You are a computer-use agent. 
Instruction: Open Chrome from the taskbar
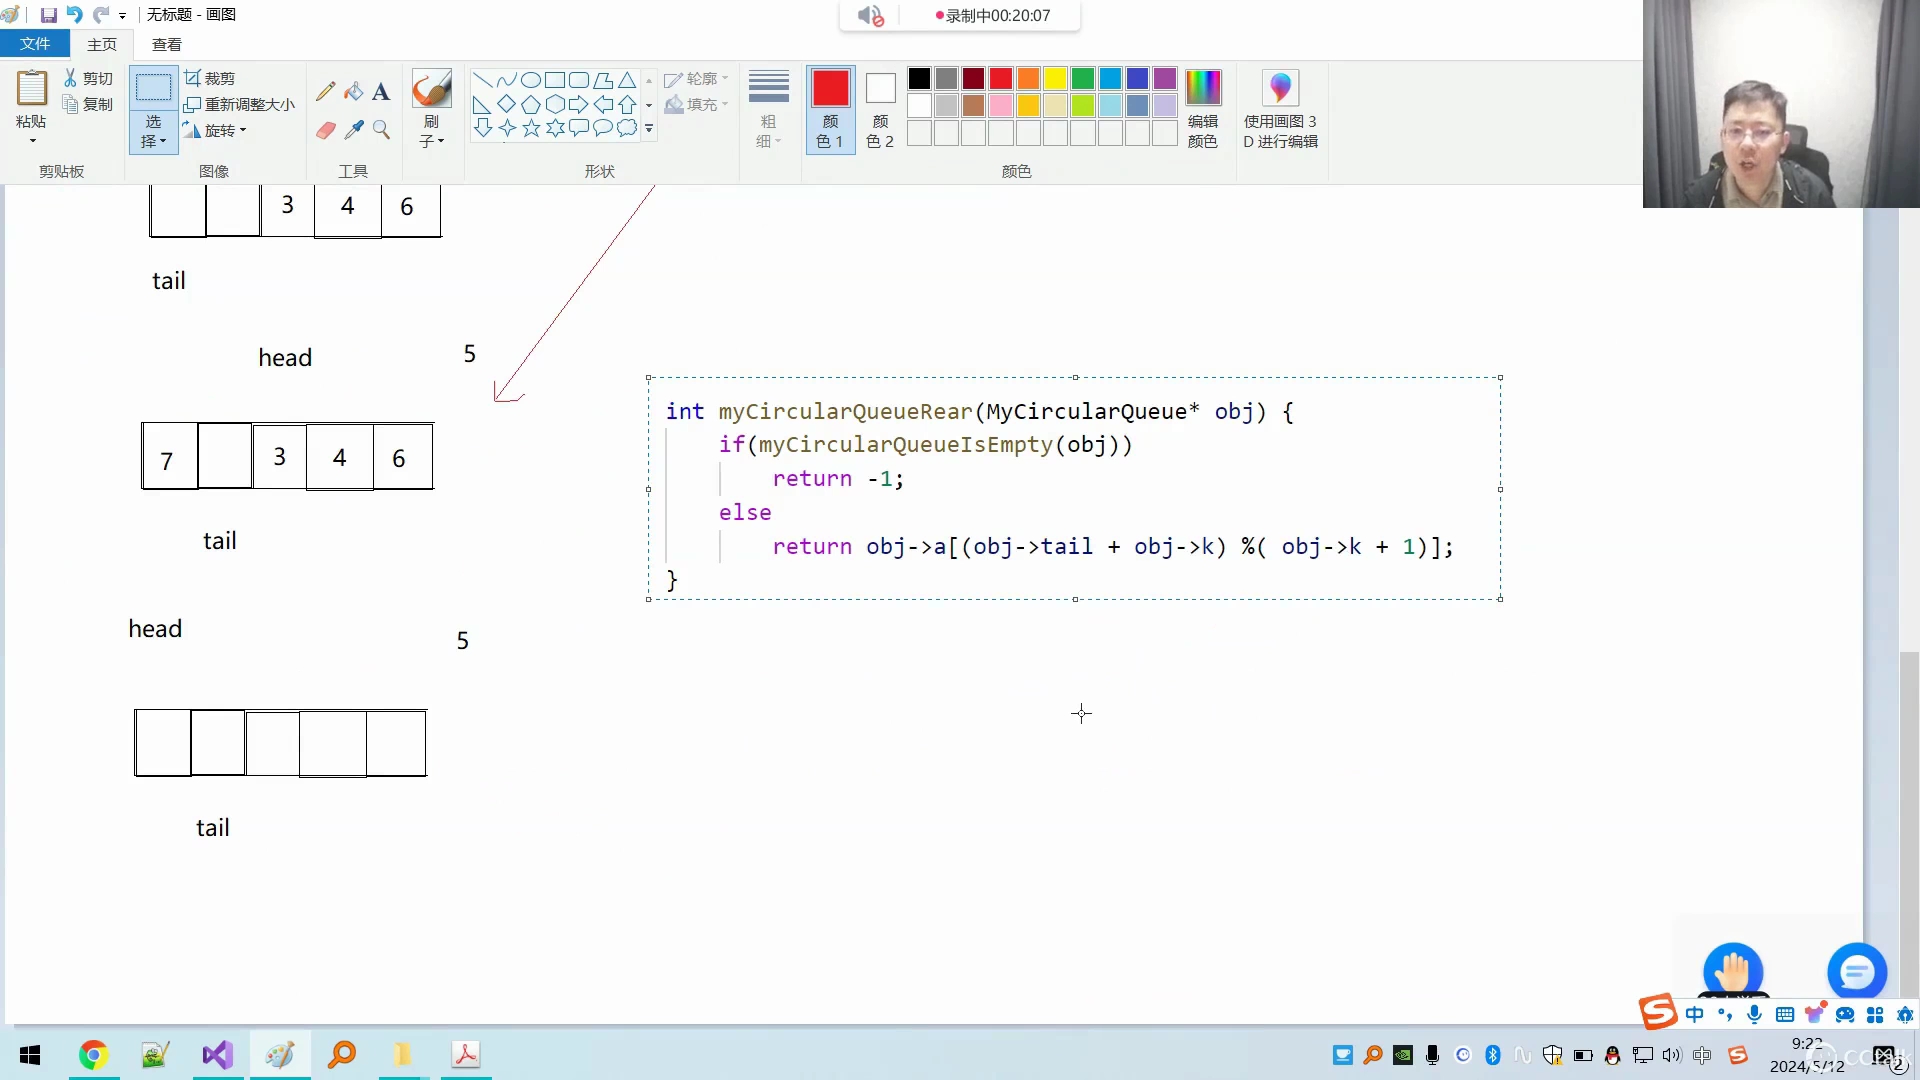click(x=93, y=1055)
